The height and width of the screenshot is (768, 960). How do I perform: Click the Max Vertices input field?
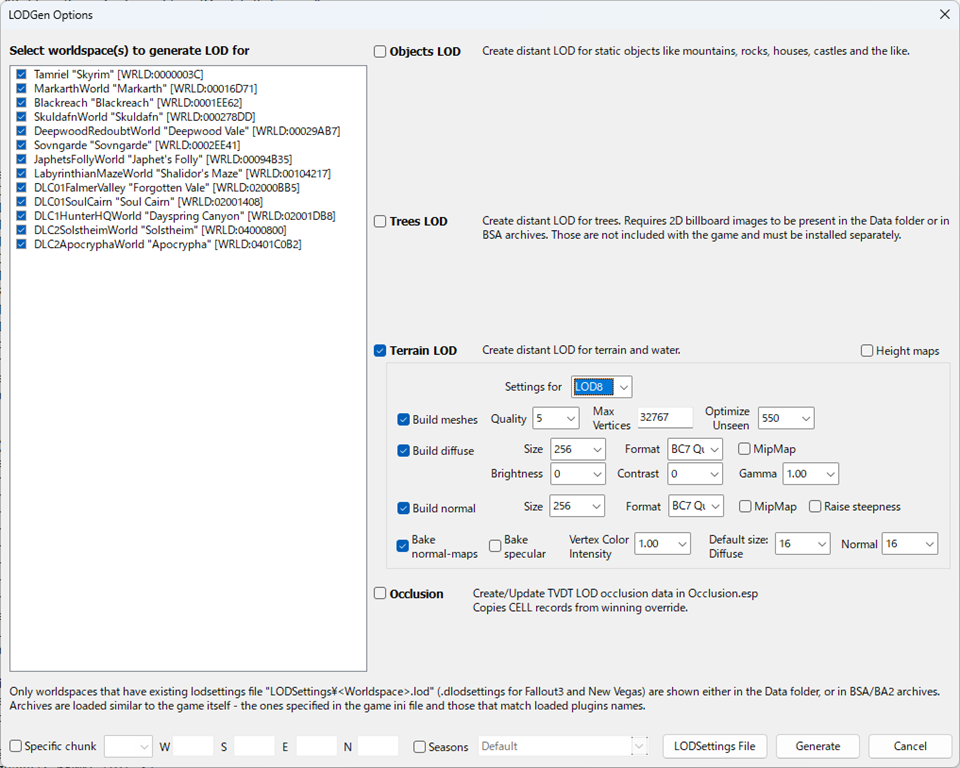(665, 418)
